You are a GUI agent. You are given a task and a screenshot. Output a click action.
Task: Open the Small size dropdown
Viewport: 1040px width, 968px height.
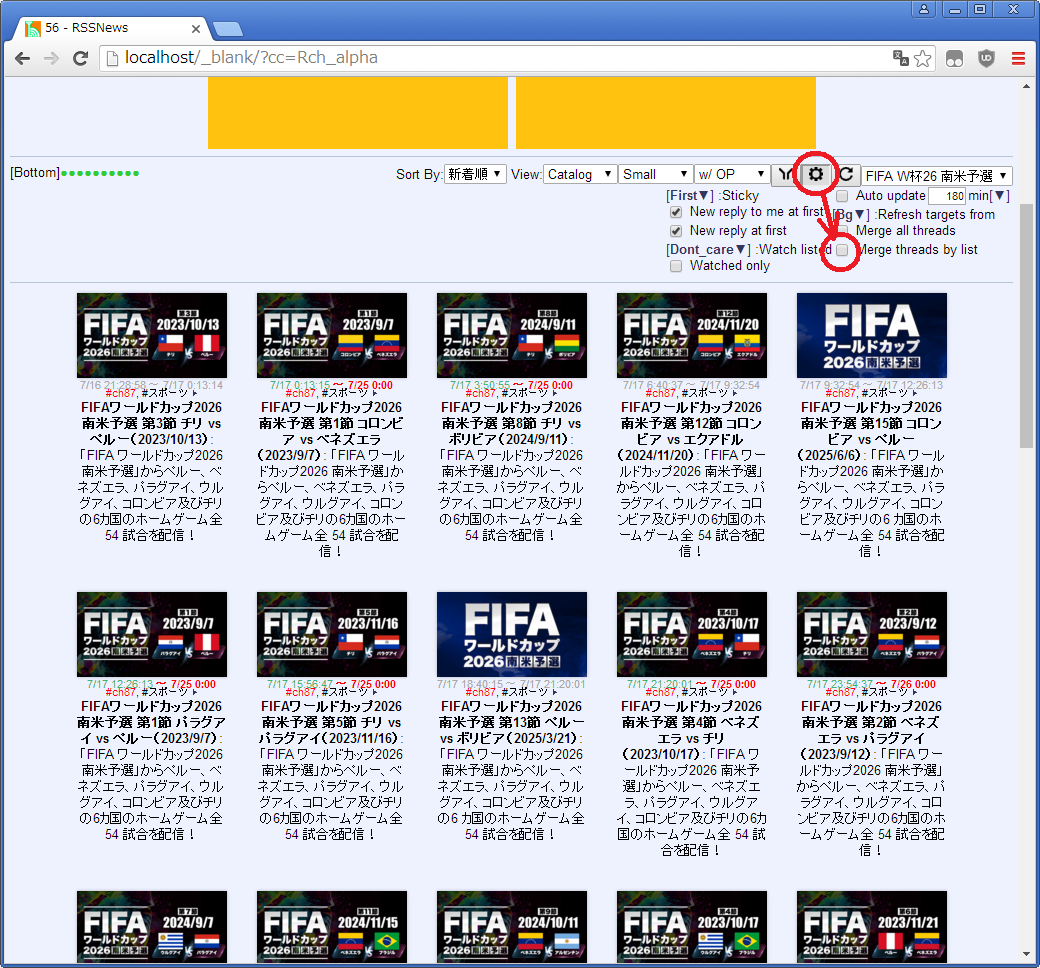[x=655, y=174]
